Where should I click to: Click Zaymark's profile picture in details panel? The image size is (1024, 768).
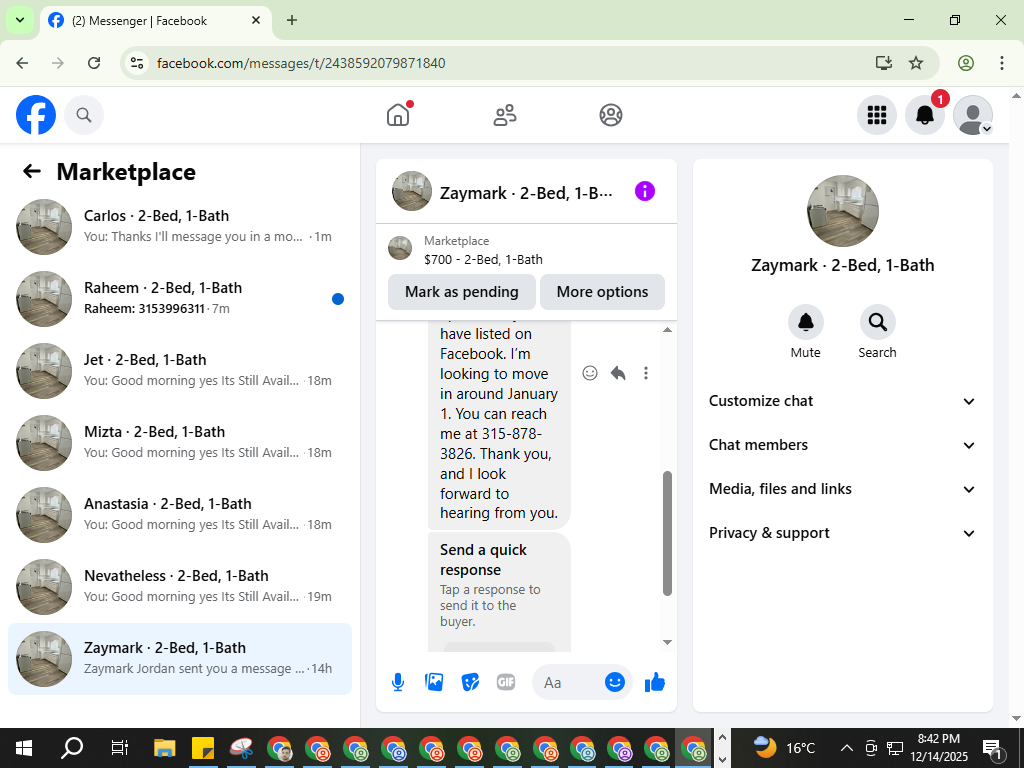tap(842, 211)
